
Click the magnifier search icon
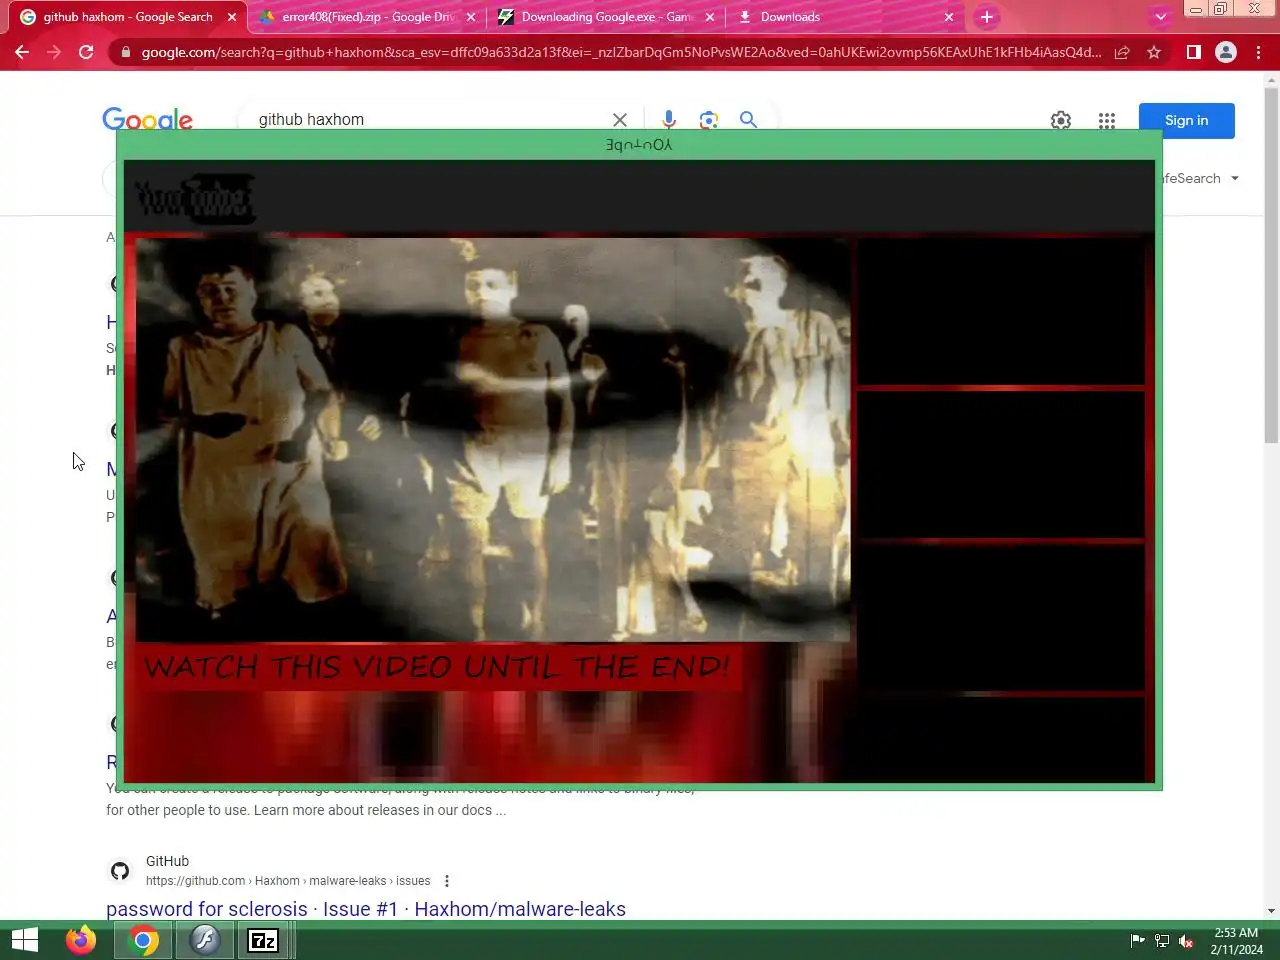click(x=748, y=120)
